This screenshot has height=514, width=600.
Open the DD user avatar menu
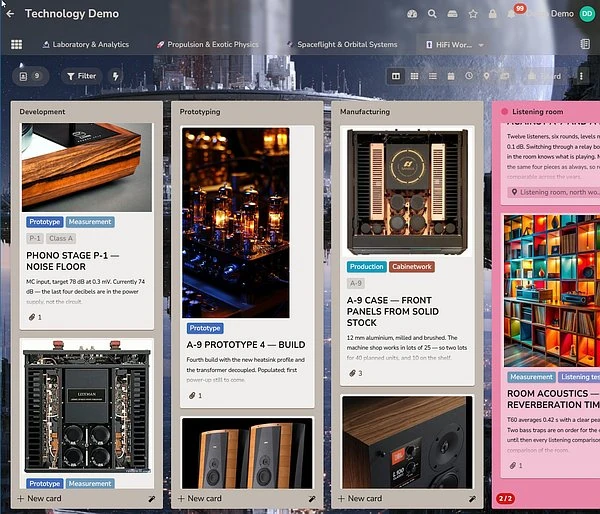tap(587, 14)
